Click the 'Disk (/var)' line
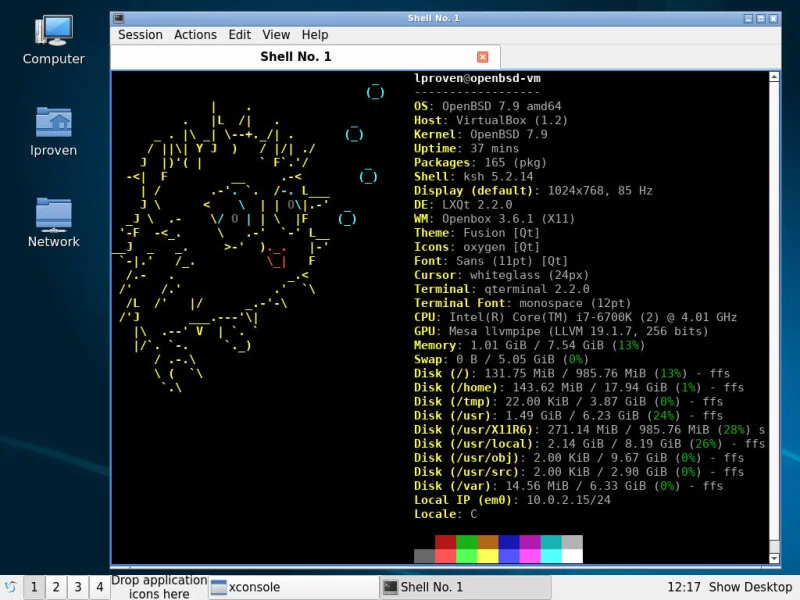This screenshot has height=600, width=800. pyautogui.click(x=568, y=486)
